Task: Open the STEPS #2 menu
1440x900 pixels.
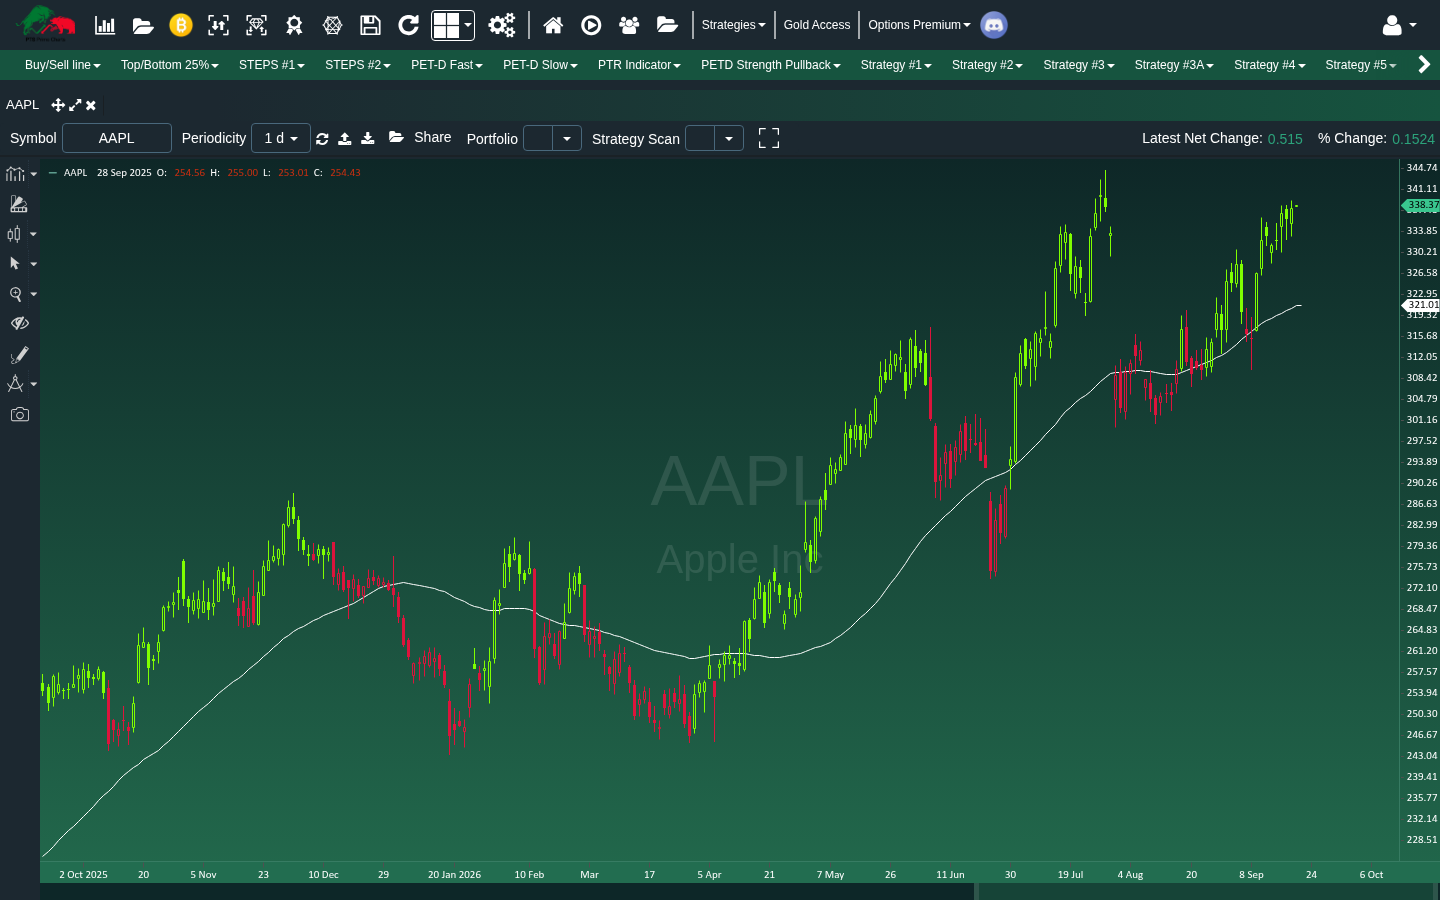Action: pyautogui.click(x=358, y=65)
